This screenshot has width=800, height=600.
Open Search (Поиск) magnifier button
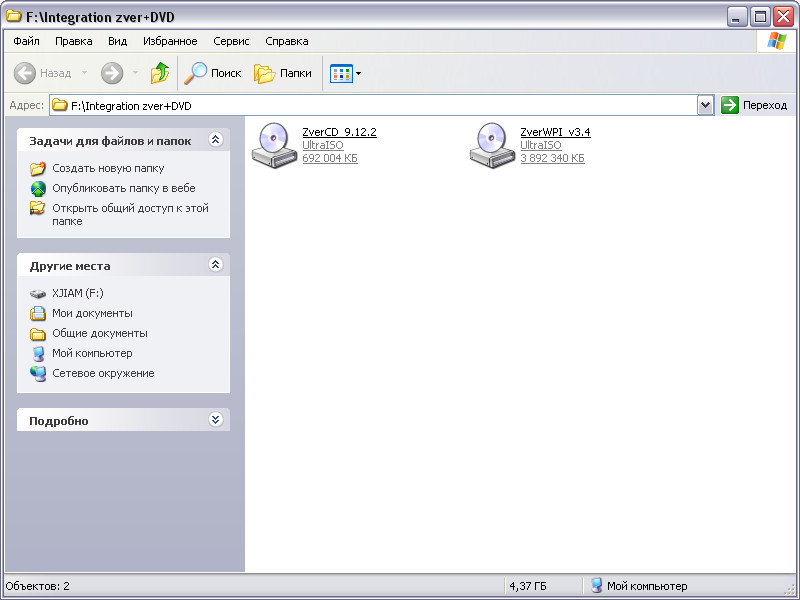coord(212,73)
